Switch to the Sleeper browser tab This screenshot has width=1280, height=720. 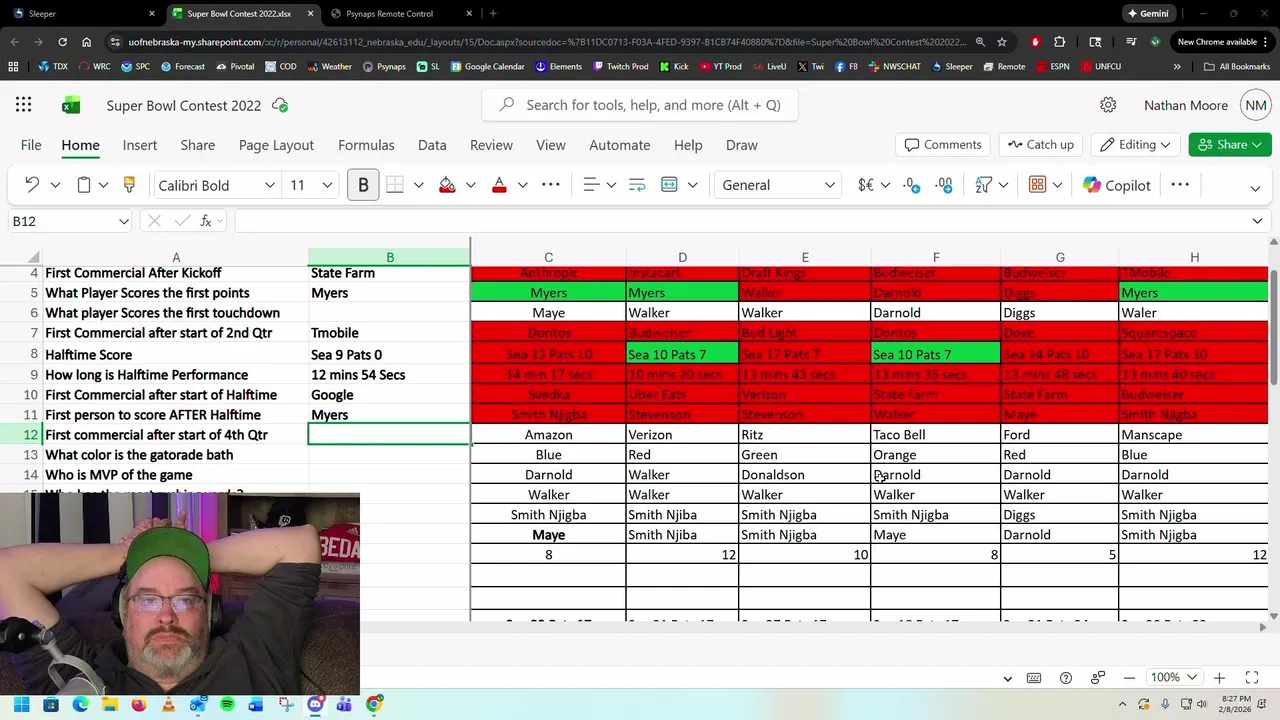click(x=82, y=14)
